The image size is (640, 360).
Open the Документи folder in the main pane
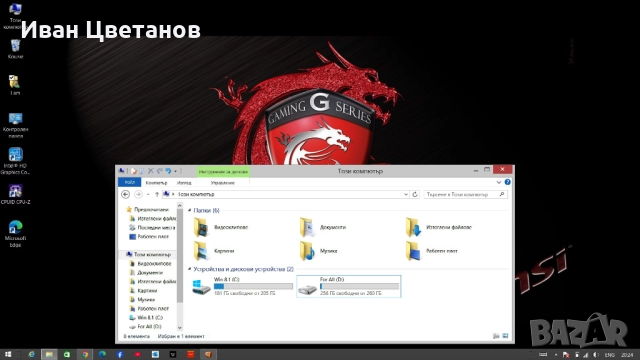tap(323, 227)
